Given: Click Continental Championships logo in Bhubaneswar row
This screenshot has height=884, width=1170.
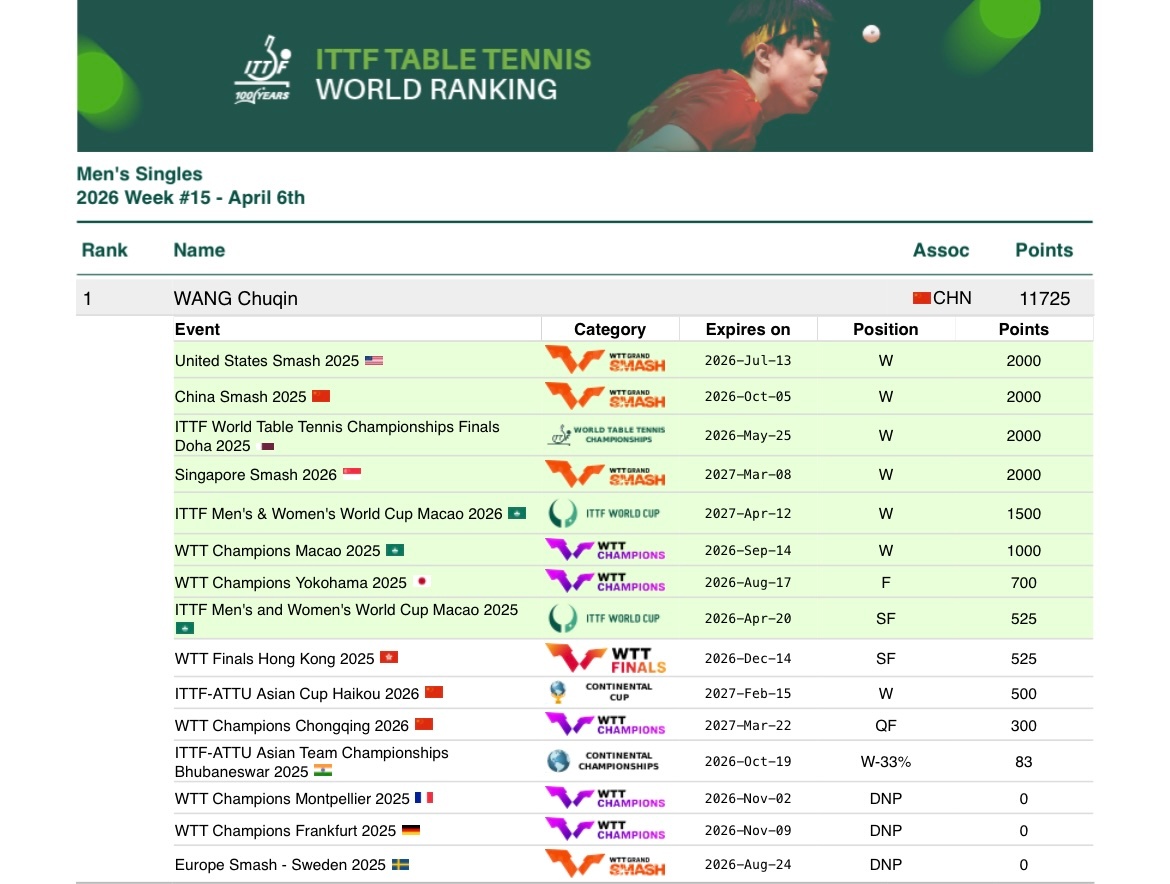Looking at the screenshot, I should pos(603,761).
